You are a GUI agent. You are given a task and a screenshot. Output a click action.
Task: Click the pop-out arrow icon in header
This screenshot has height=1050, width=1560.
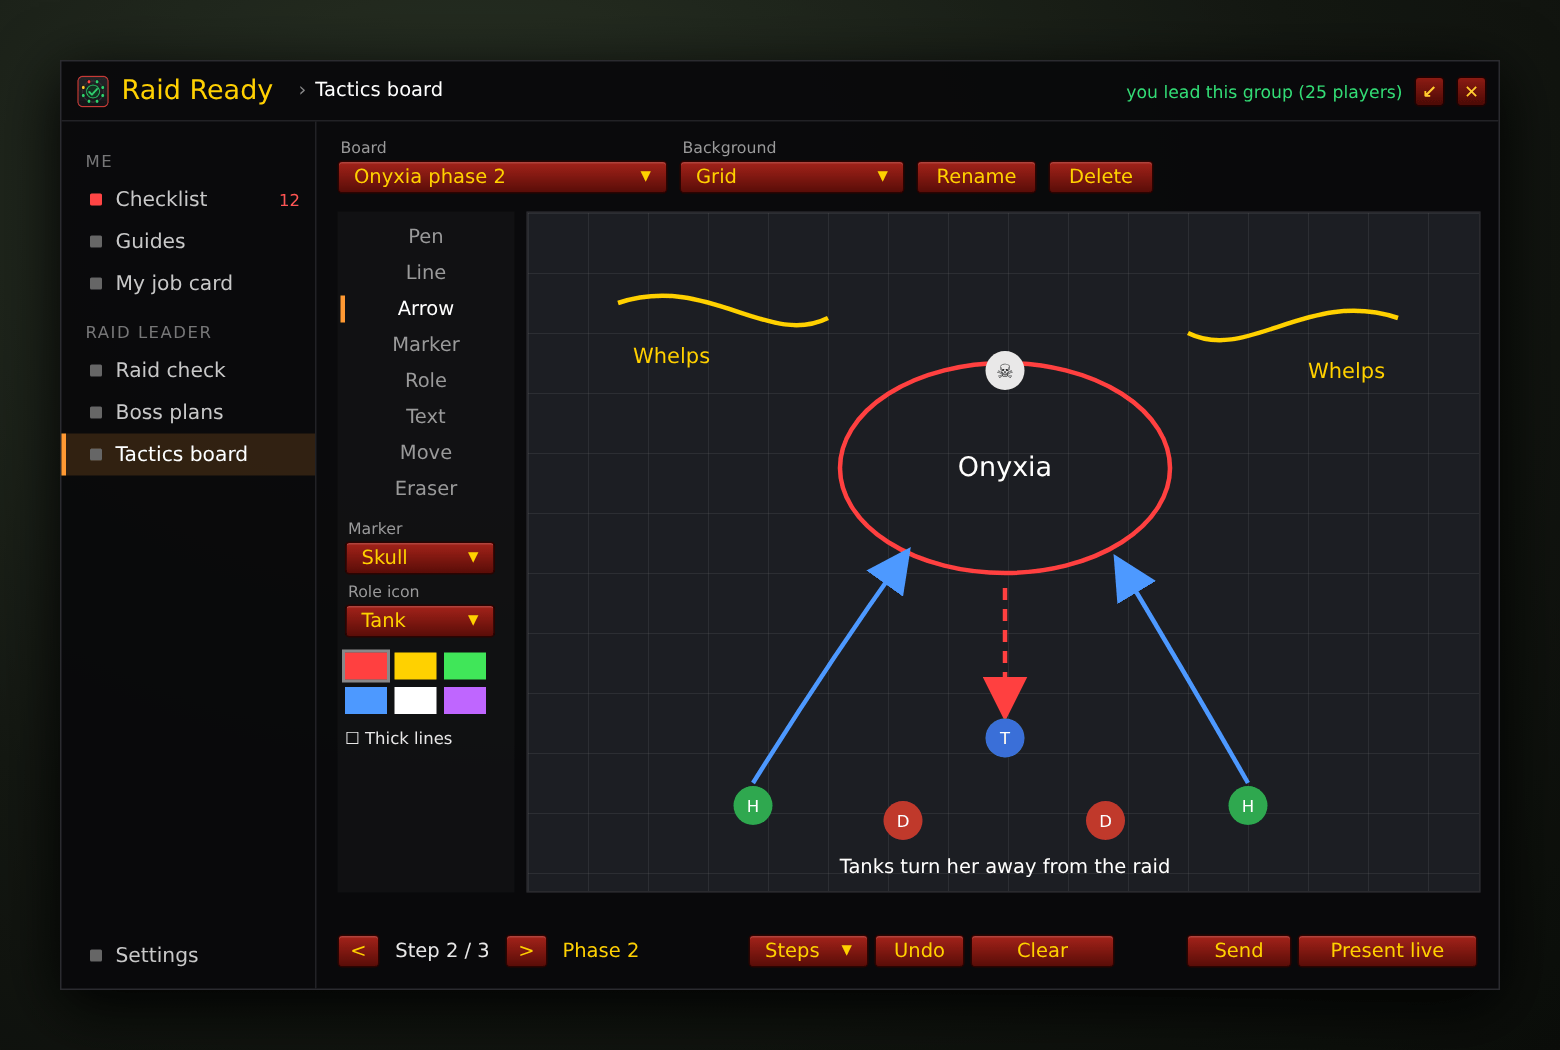click(x=1429, y=91)
